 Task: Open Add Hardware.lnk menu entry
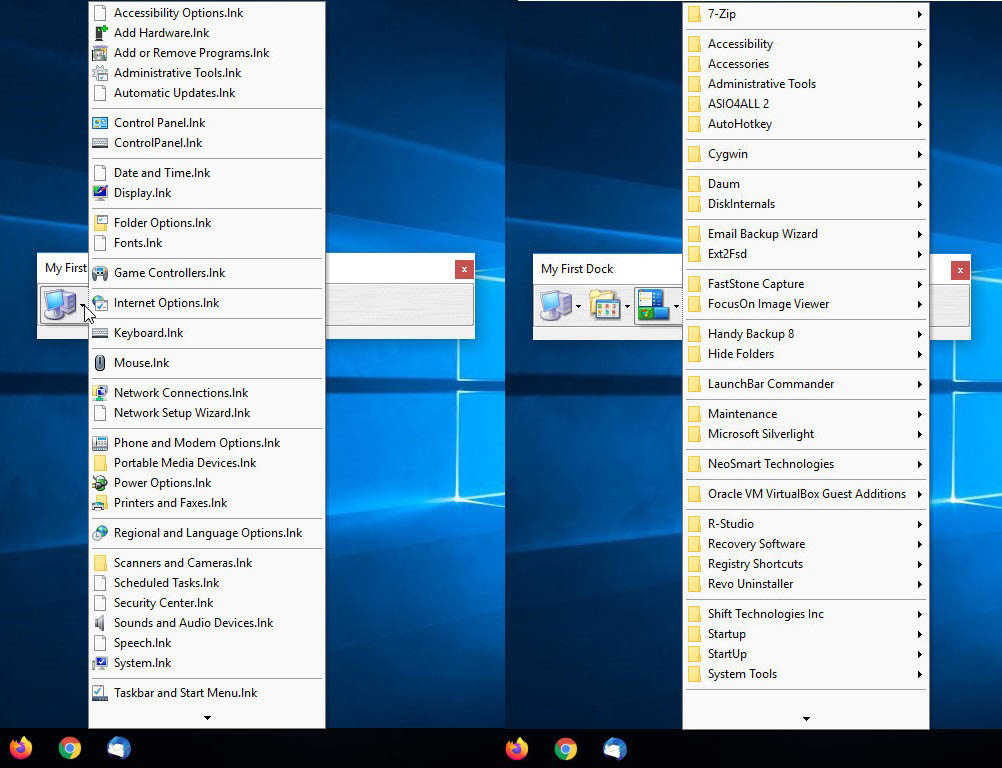click(206, 33)
